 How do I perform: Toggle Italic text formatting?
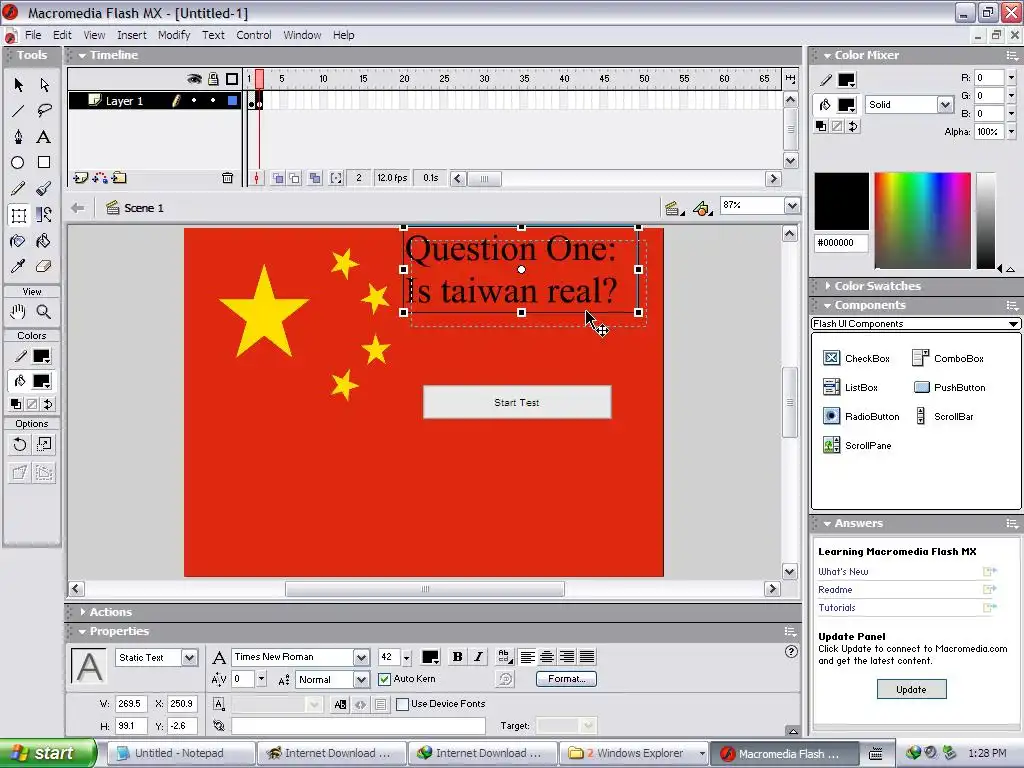click(479, 657)
